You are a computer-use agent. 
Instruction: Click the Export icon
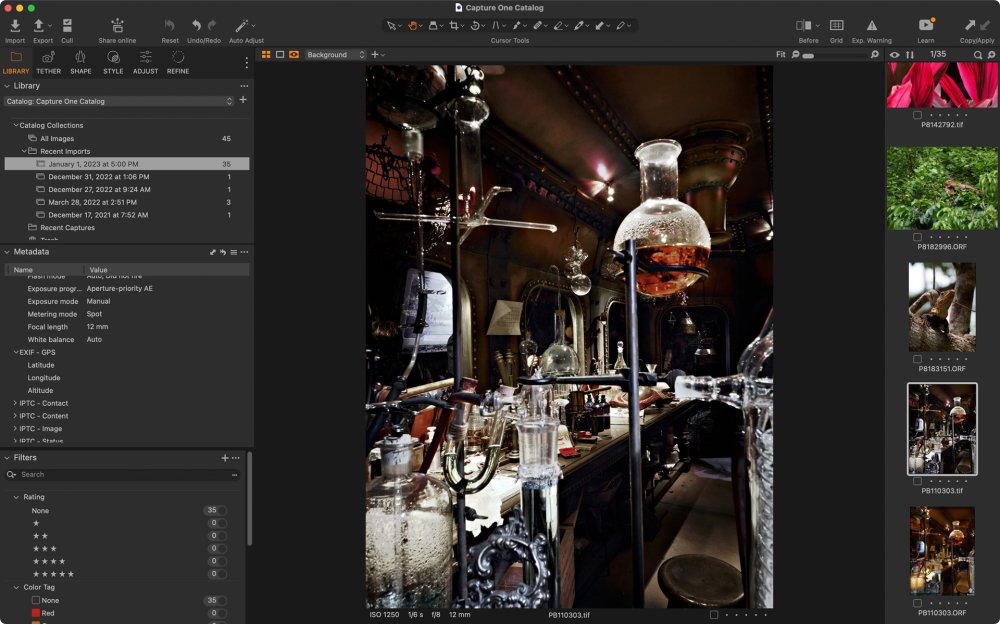pos(40,25)
